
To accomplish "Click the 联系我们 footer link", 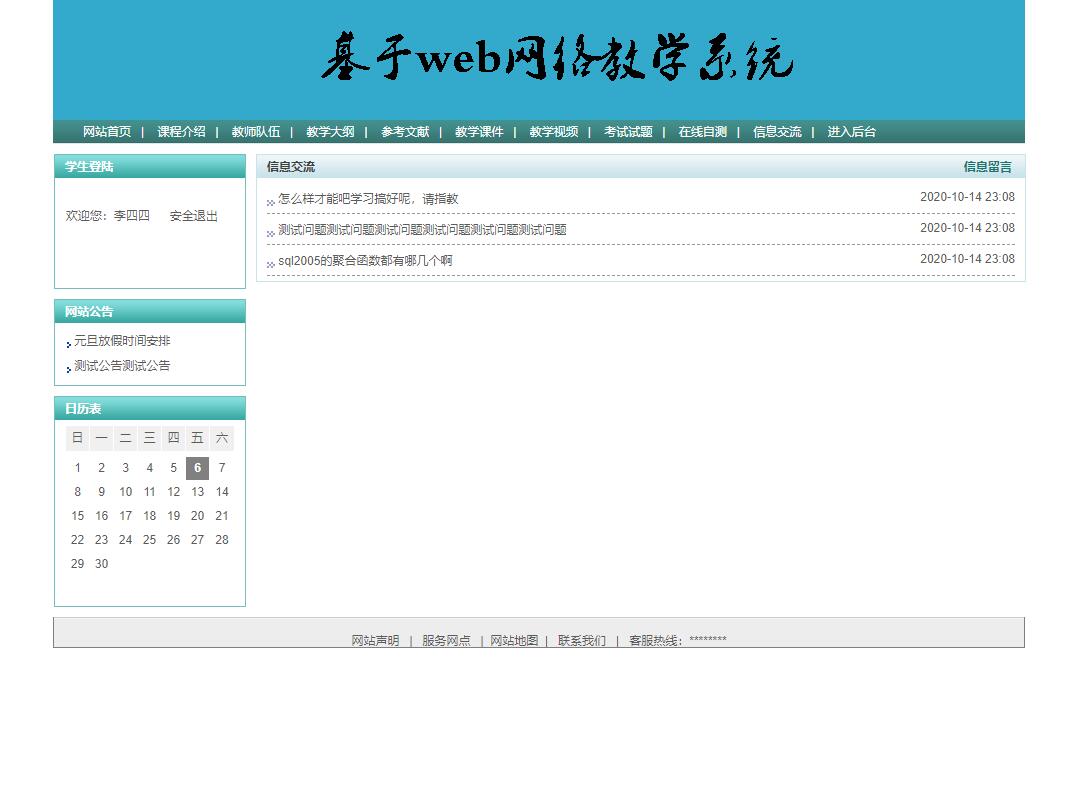I will click(581, 640).
